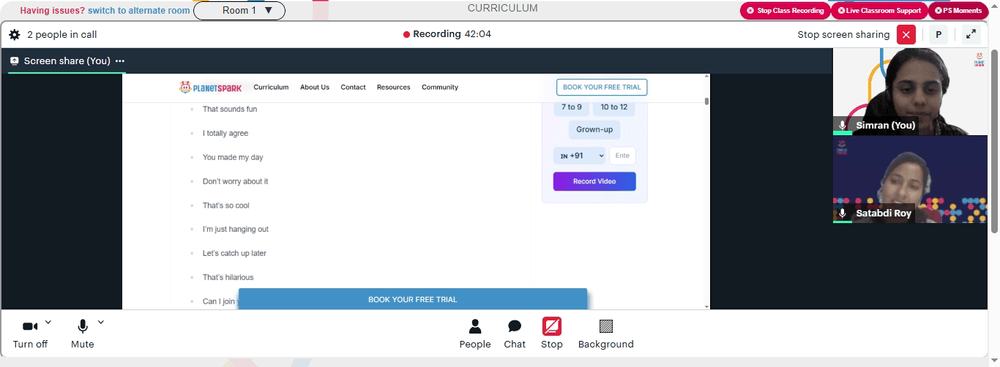Click the camera Turn off icon

[30, 327]
